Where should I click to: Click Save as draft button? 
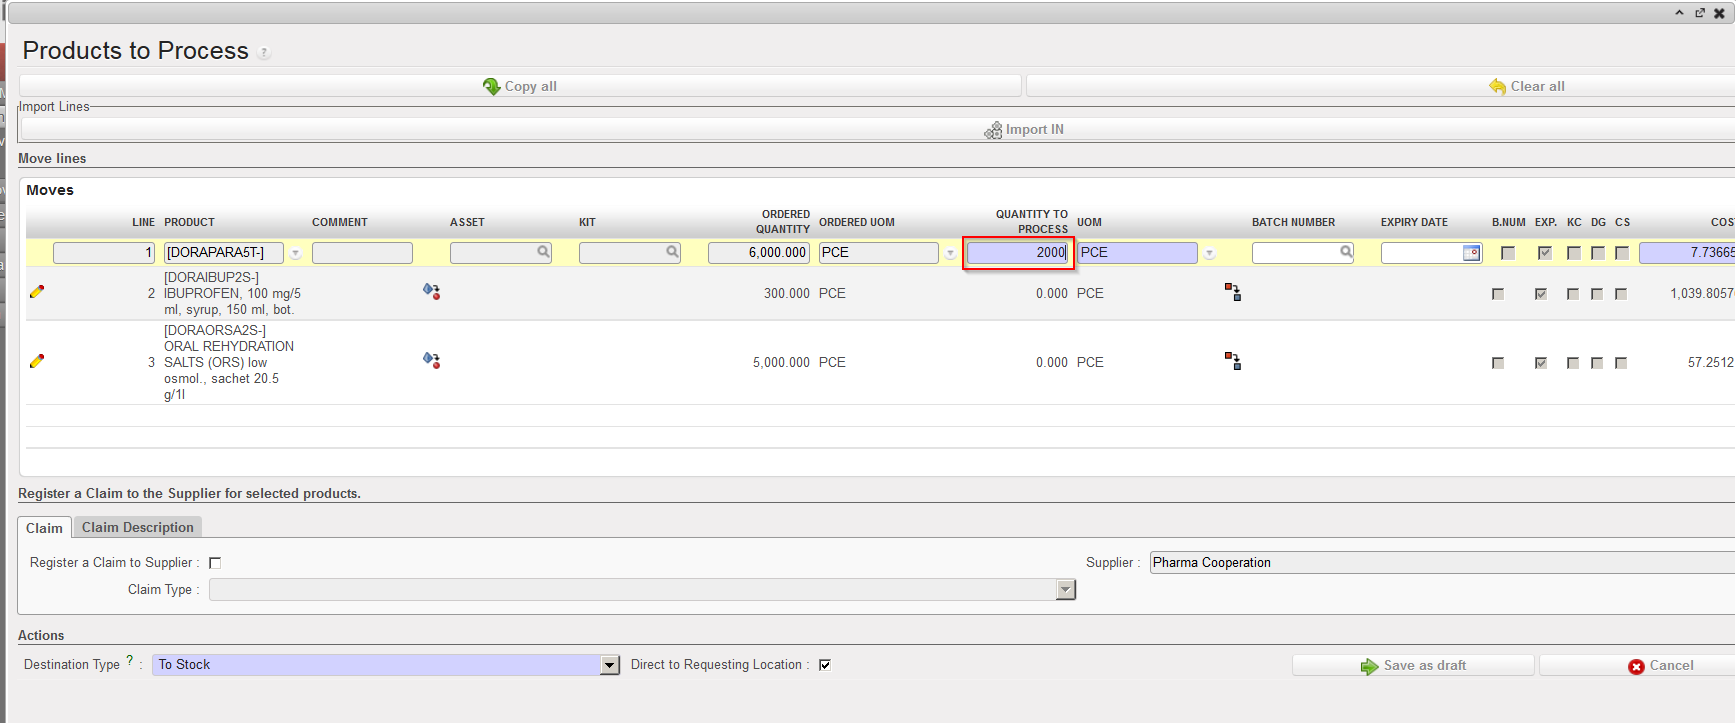click(x=1413, y=666)
